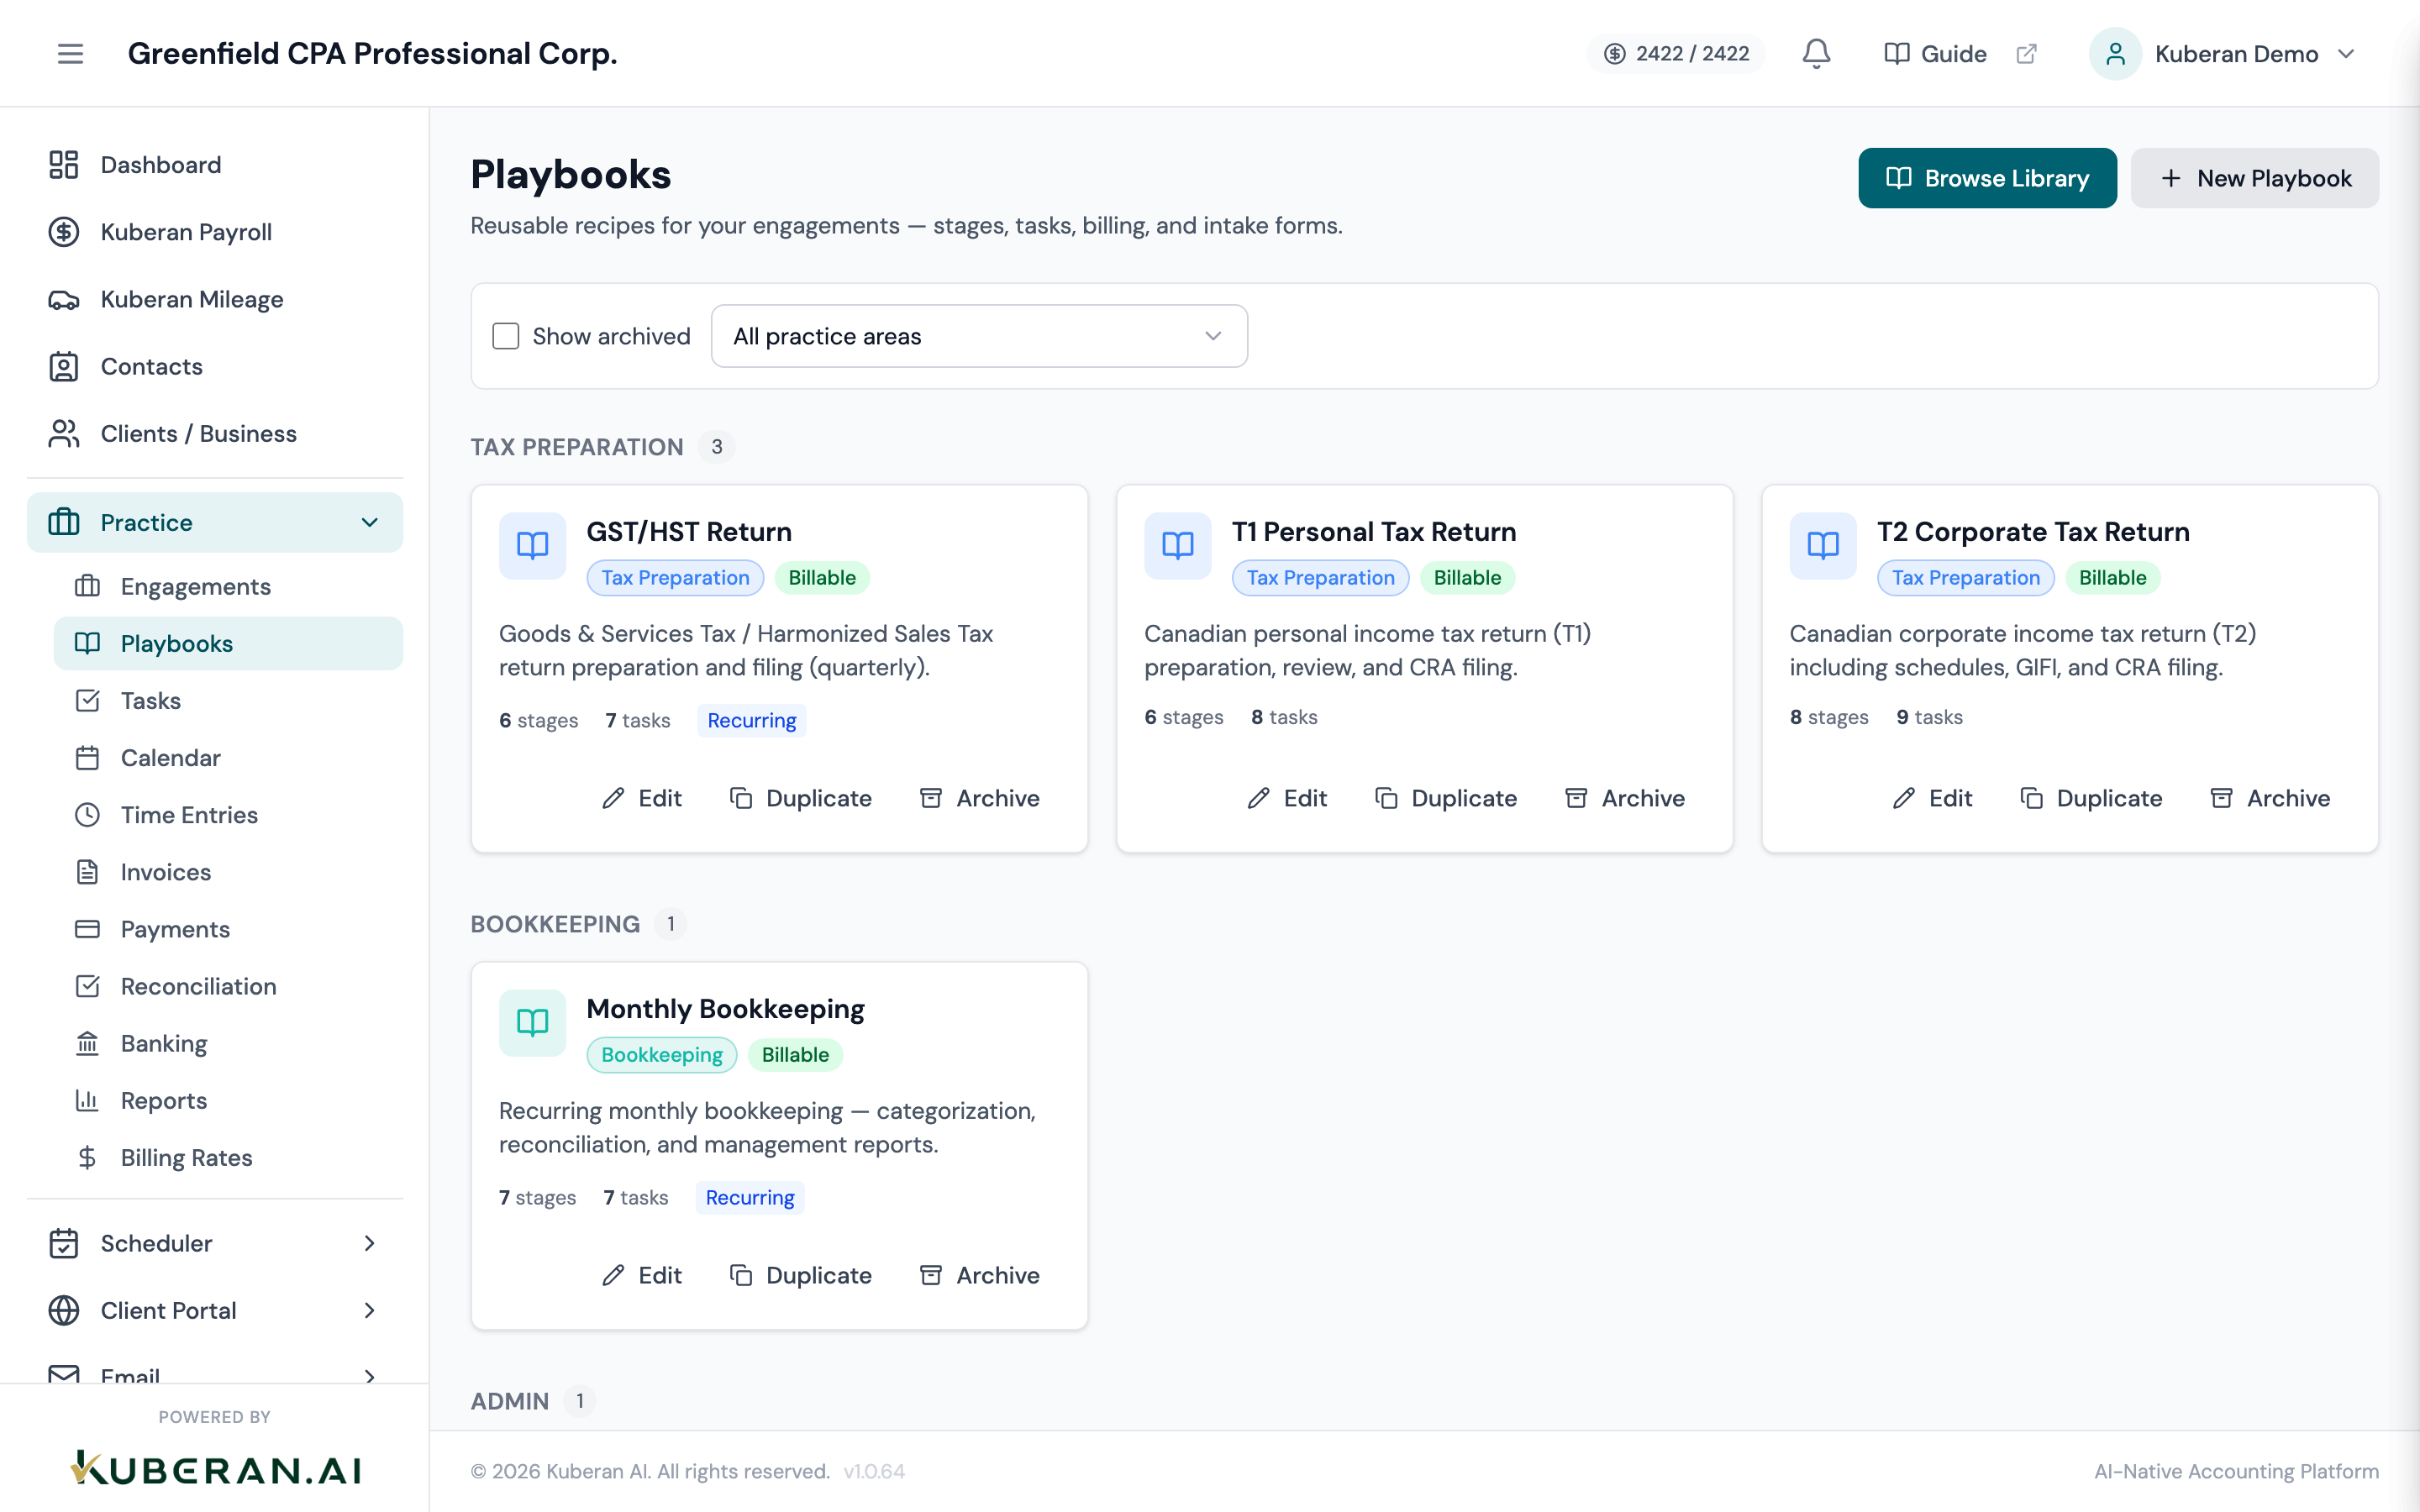Open the notifications bell
This screenshot has height=1512, width=2420.
tap(1816, 54)
